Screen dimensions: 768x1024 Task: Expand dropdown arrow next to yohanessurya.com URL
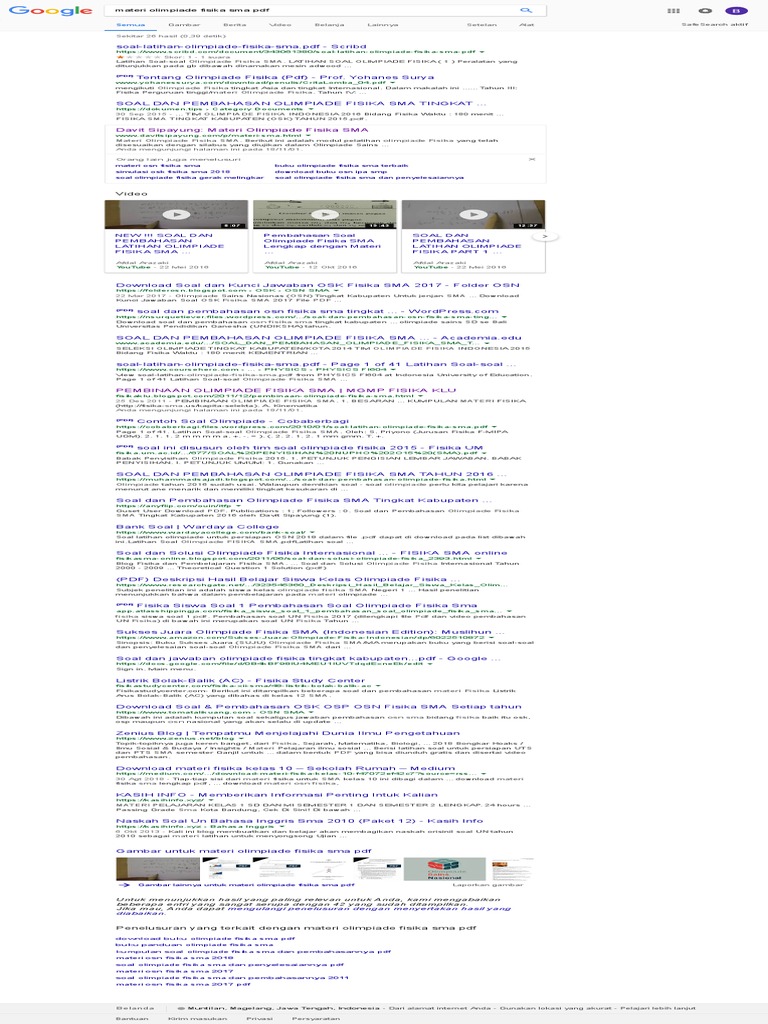pyautogui.click(x=392, y=83)
